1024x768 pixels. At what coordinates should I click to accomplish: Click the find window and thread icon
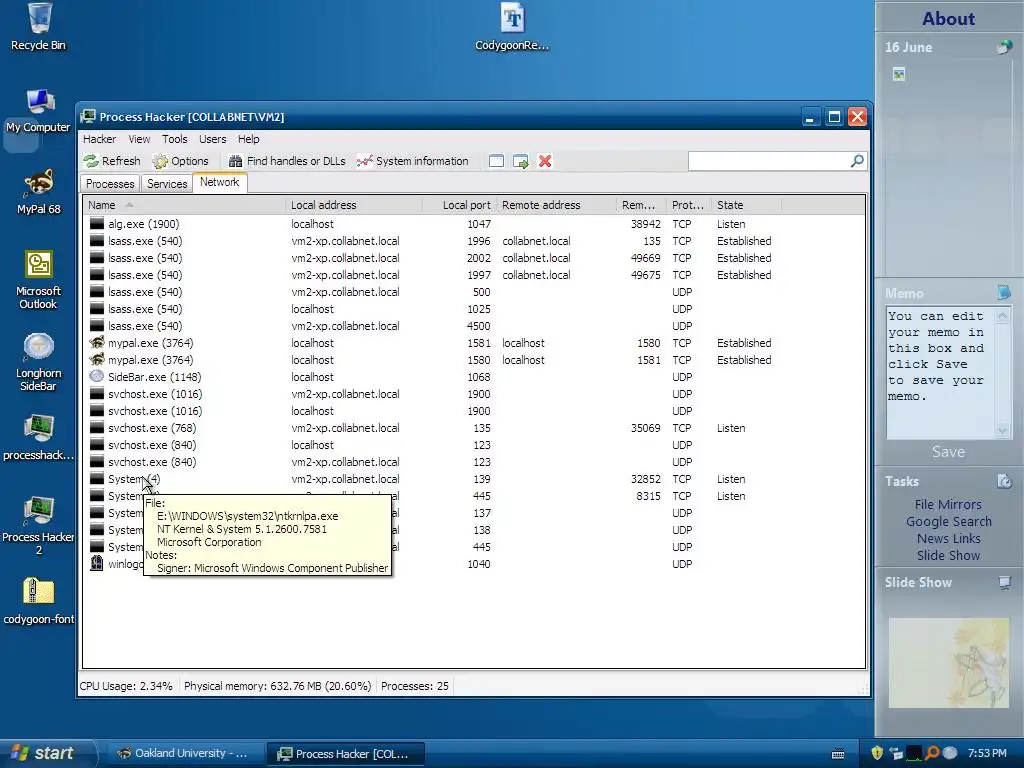point(520,161)
